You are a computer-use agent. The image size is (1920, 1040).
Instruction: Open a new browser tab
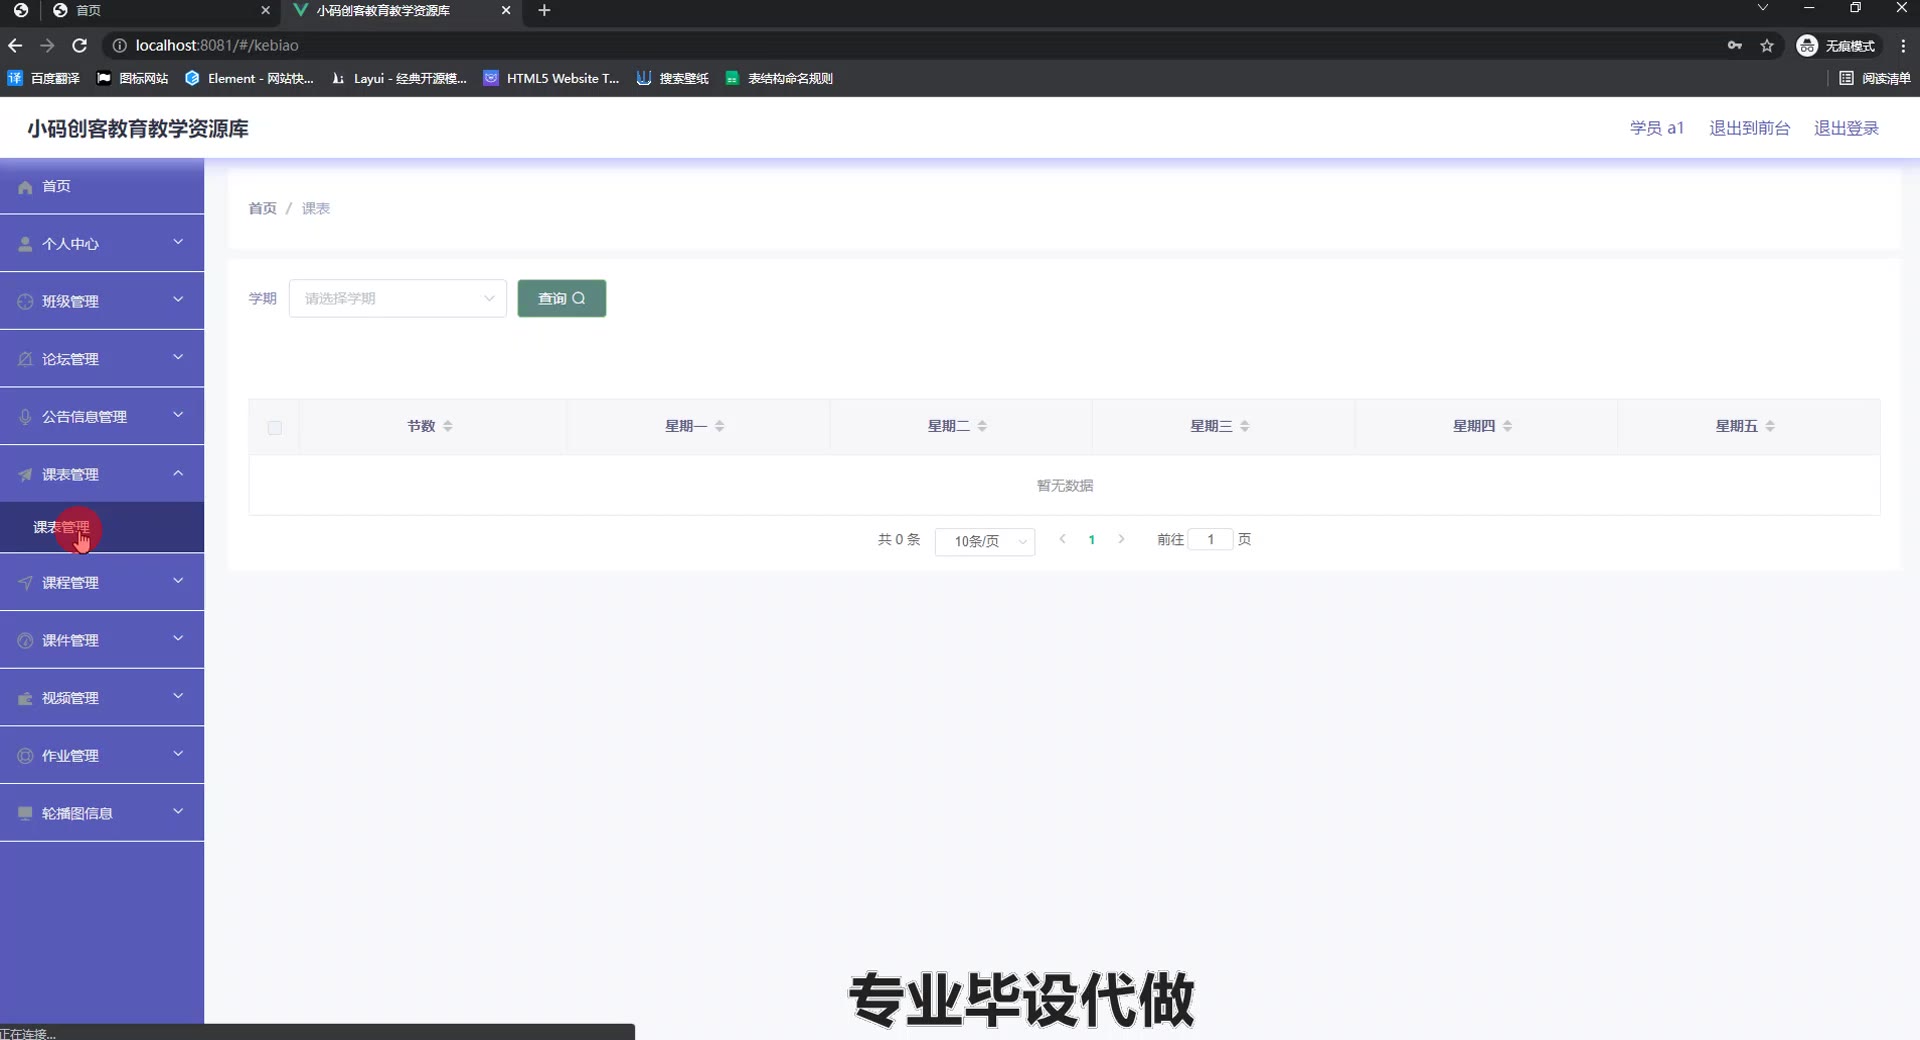click(x=544, y=11)
